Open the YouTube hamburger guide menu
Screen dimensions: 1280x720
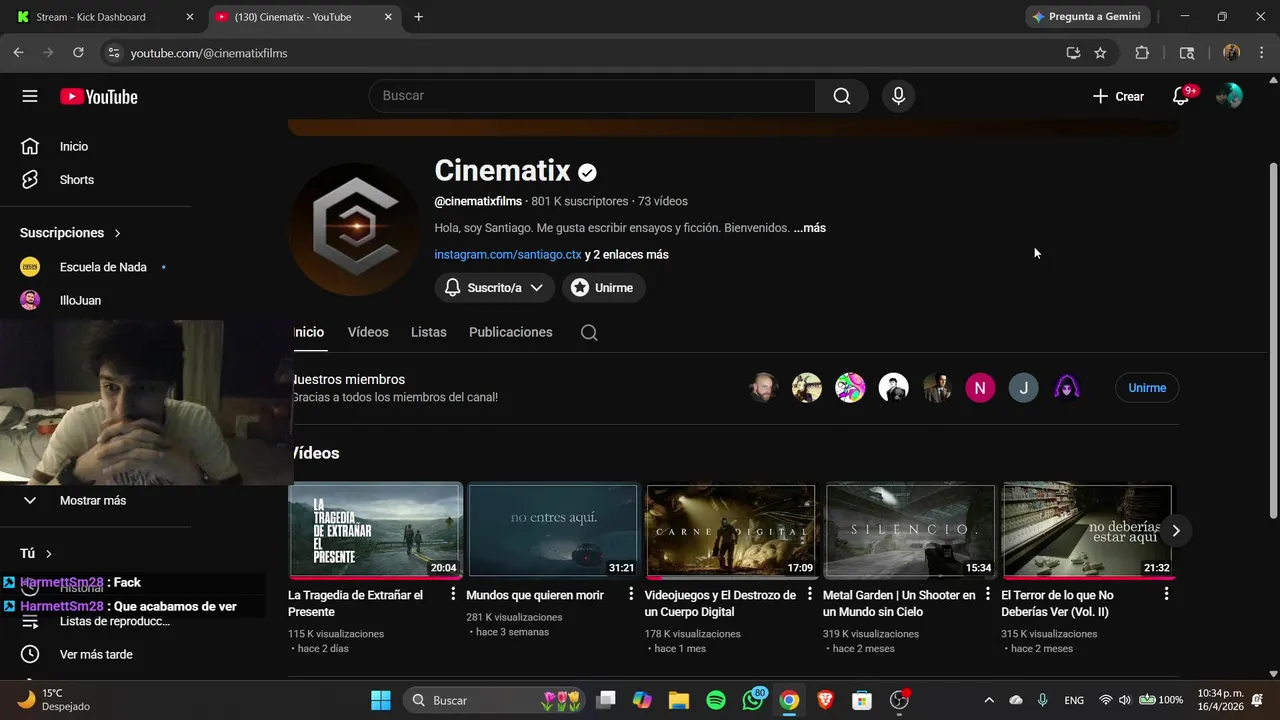(x=30, y=96)
